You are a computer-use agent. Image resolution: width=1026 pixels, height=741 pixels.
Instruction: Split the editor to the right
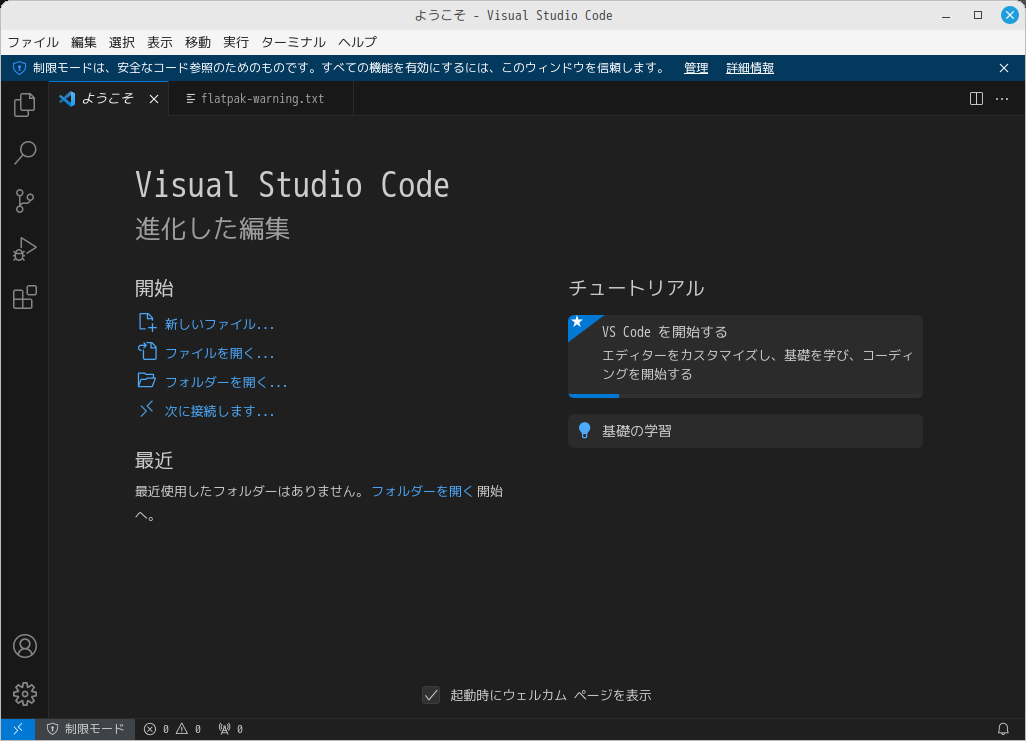tap(976, 99)
